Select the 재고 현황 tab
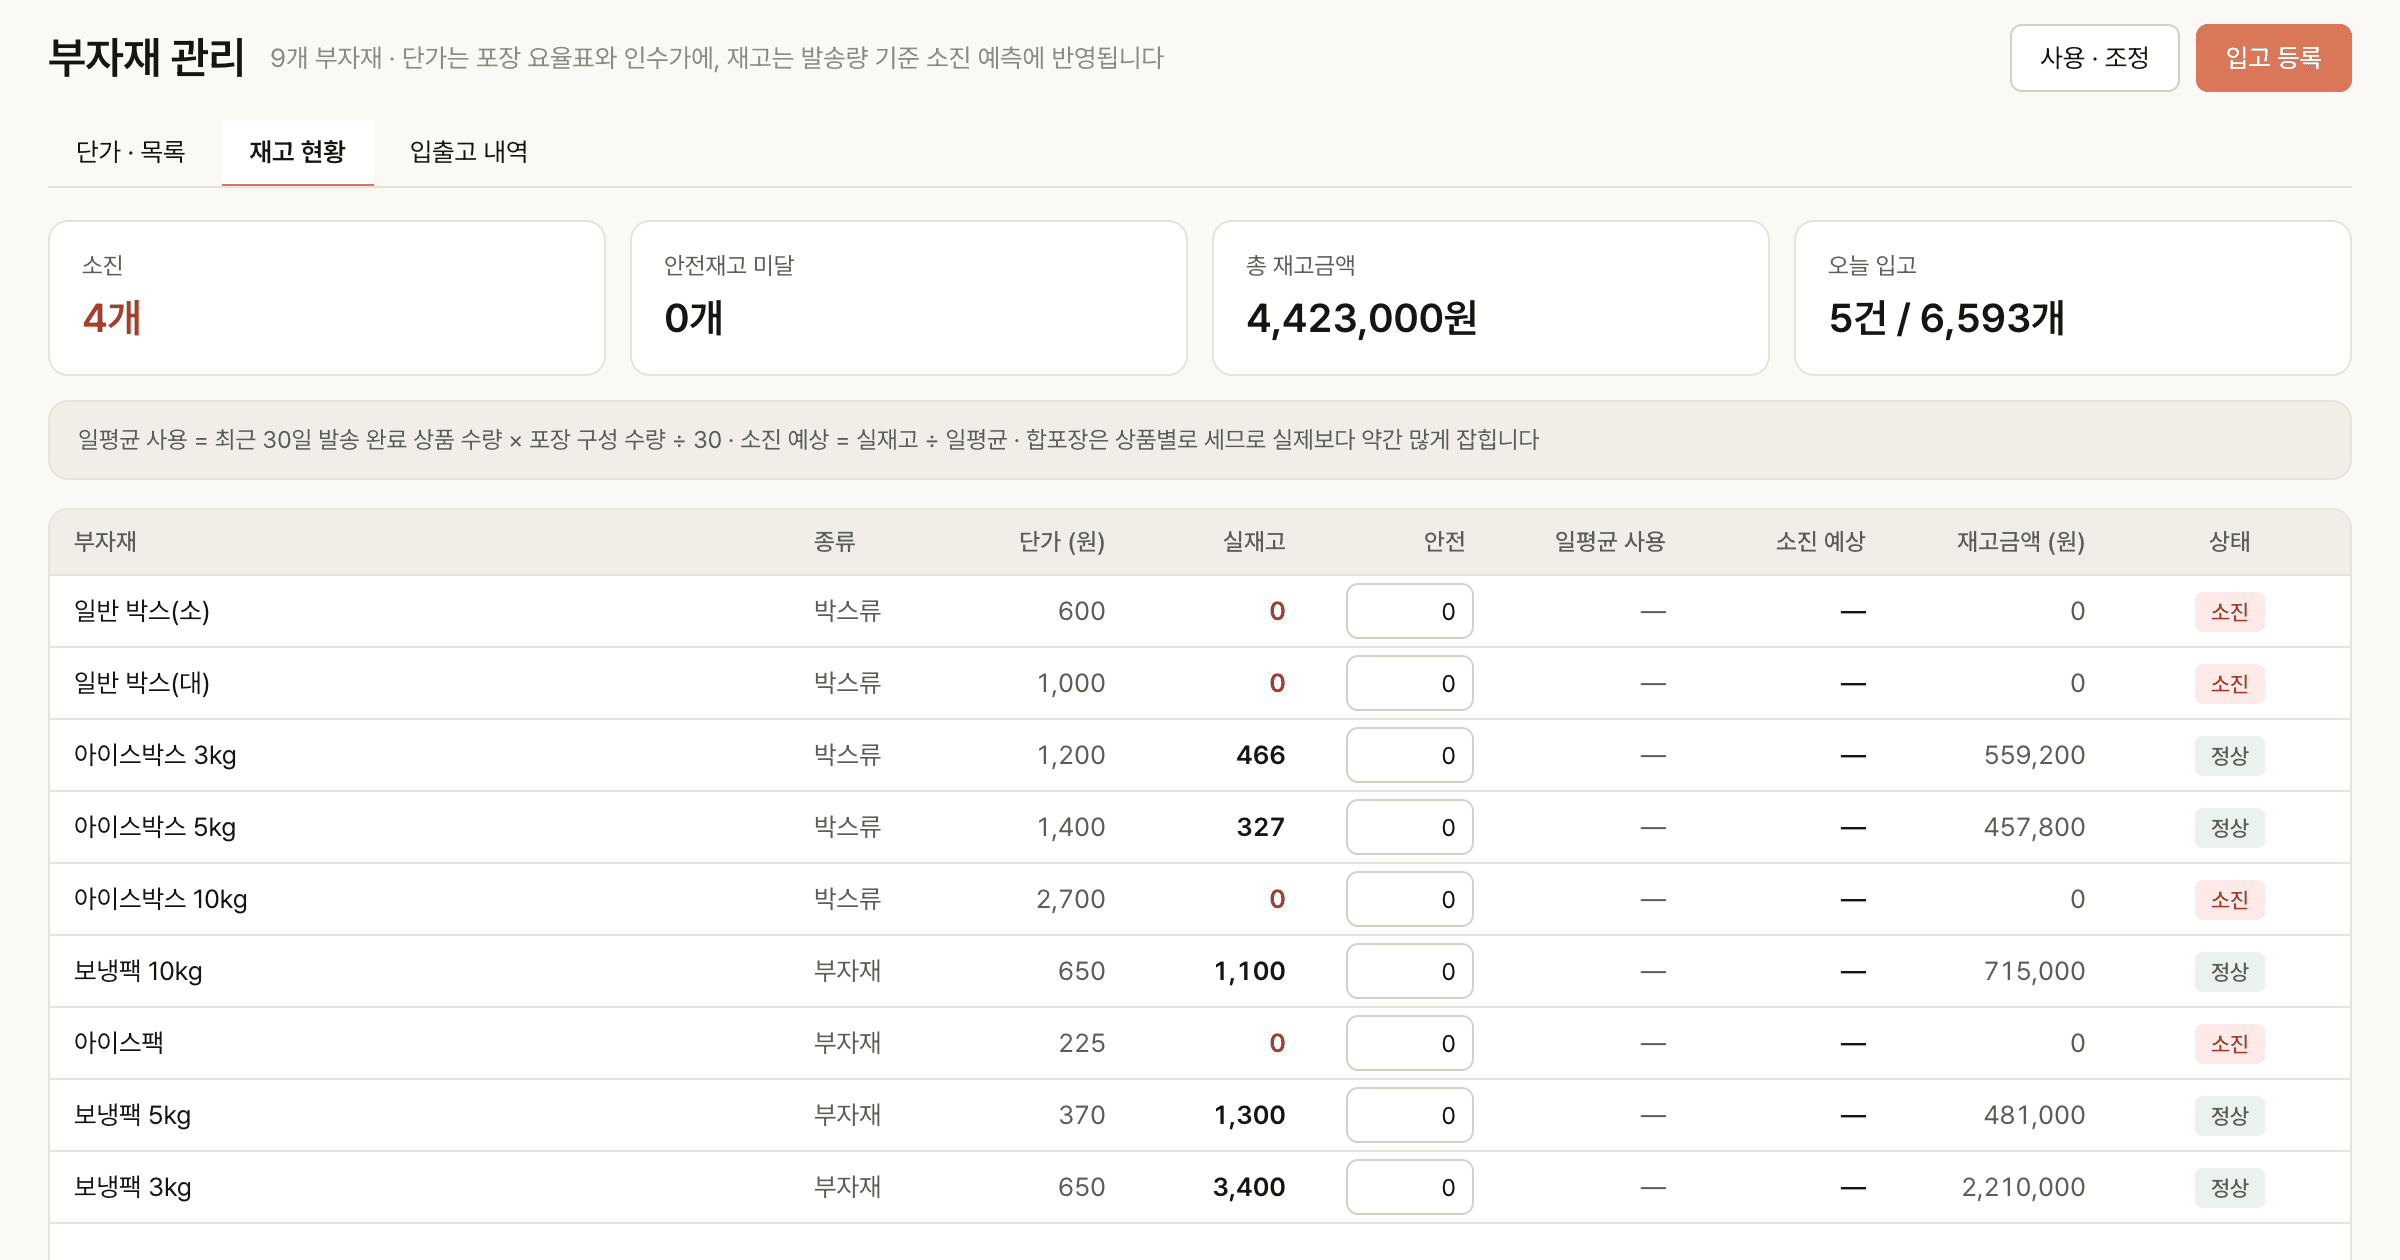This screenshot has width=2400, height=1260. [x=298, y=152]
